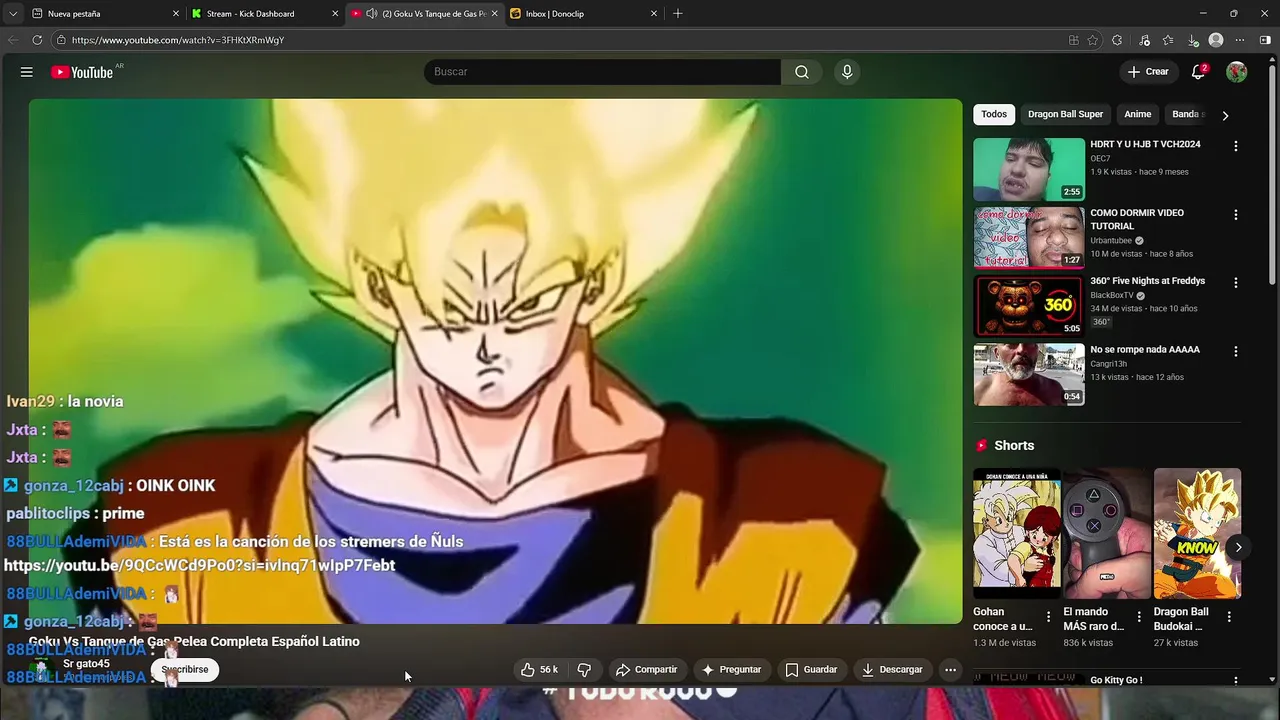1280x720 pixels.
Task: Click the youtu.be link in chat overlay
Action: click(x=199, y=566)
